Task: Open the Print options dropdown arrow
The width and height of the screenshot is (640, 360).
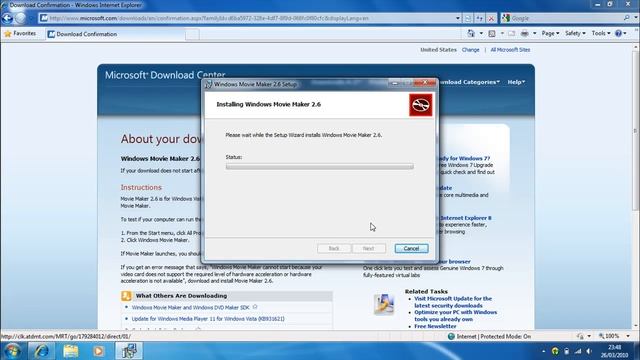Action: tap(534, 33)
